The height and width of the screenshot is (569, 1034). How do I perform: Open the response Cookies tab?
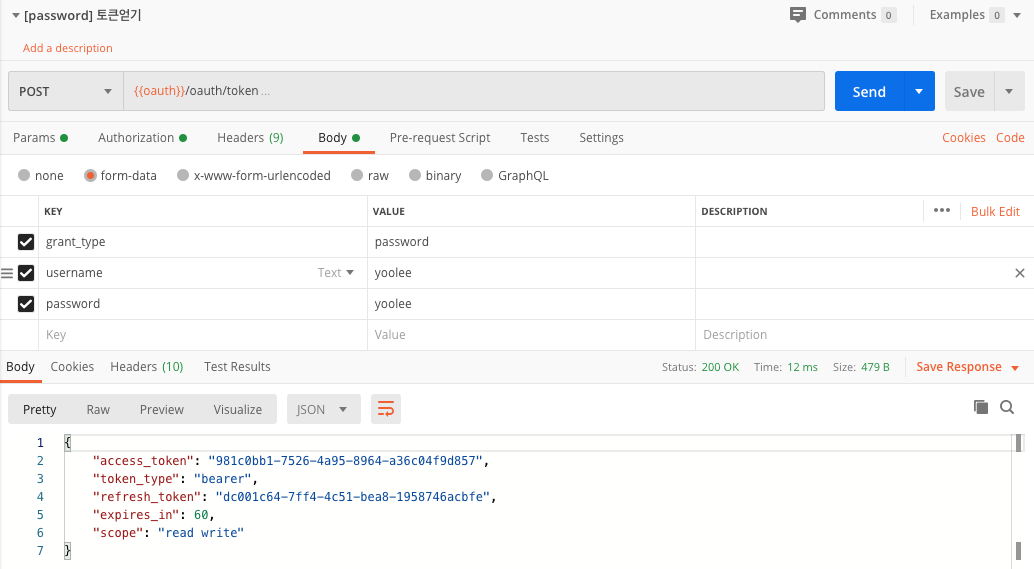tap(72, 367)
